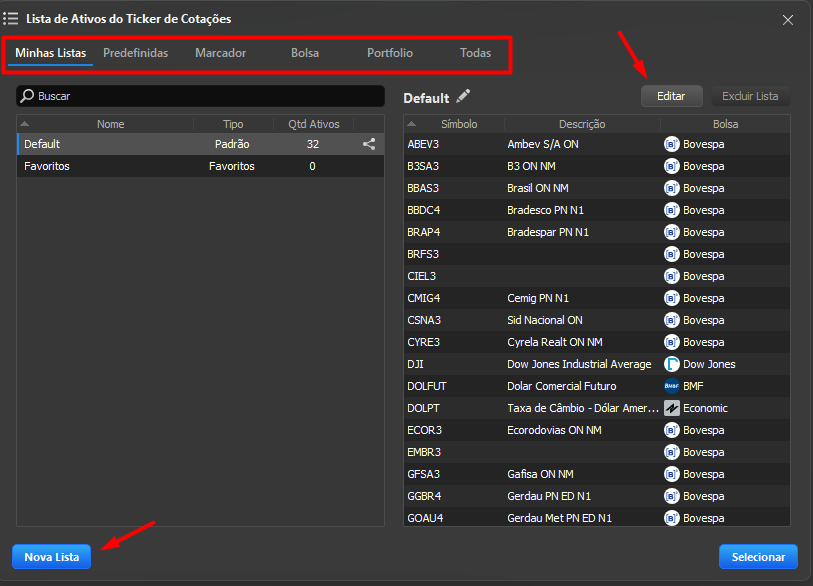The height and width of the screenshot is (586, 813).
Task: Open the Bolsa tab
Action: tap(305, 53)
